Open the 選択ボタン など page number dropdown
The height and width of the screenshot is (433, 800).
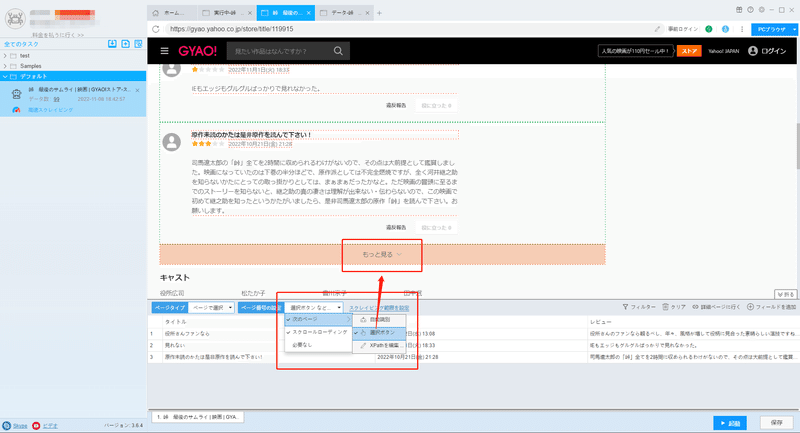click(314, 308)
